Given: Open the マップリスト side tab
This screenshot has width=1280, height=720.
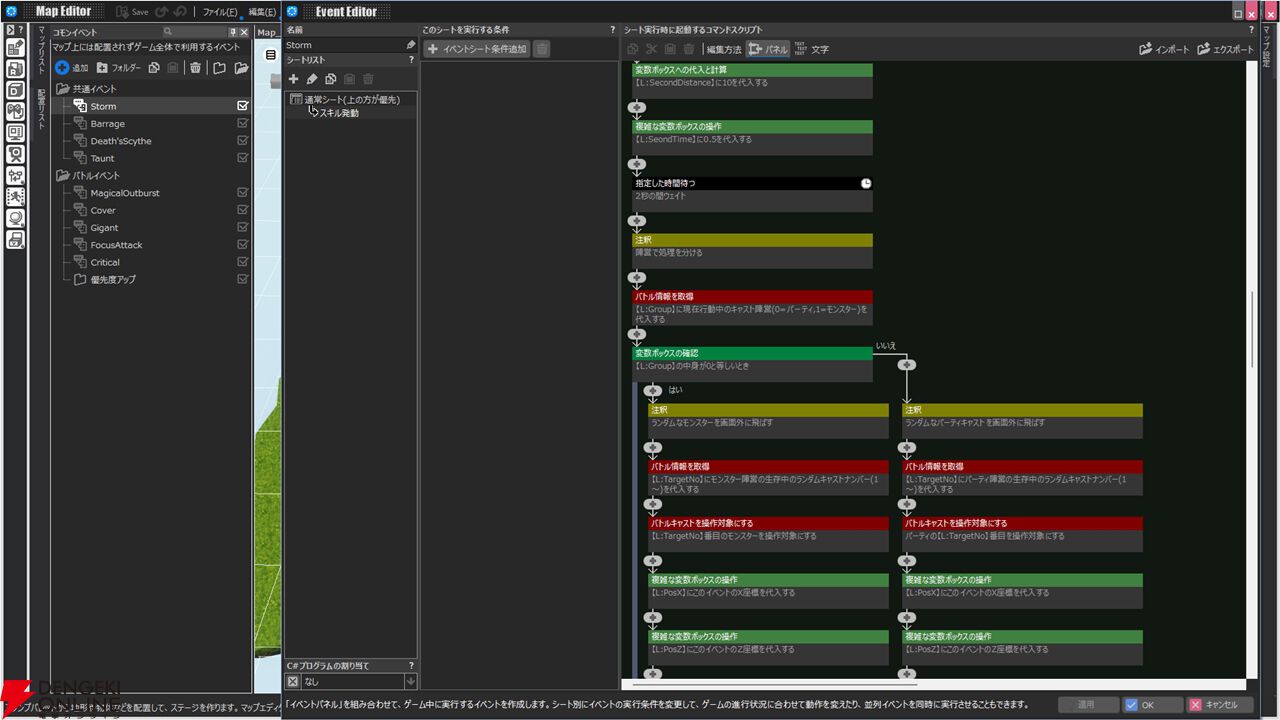Looking at the screenshot, I should (42, 52).
